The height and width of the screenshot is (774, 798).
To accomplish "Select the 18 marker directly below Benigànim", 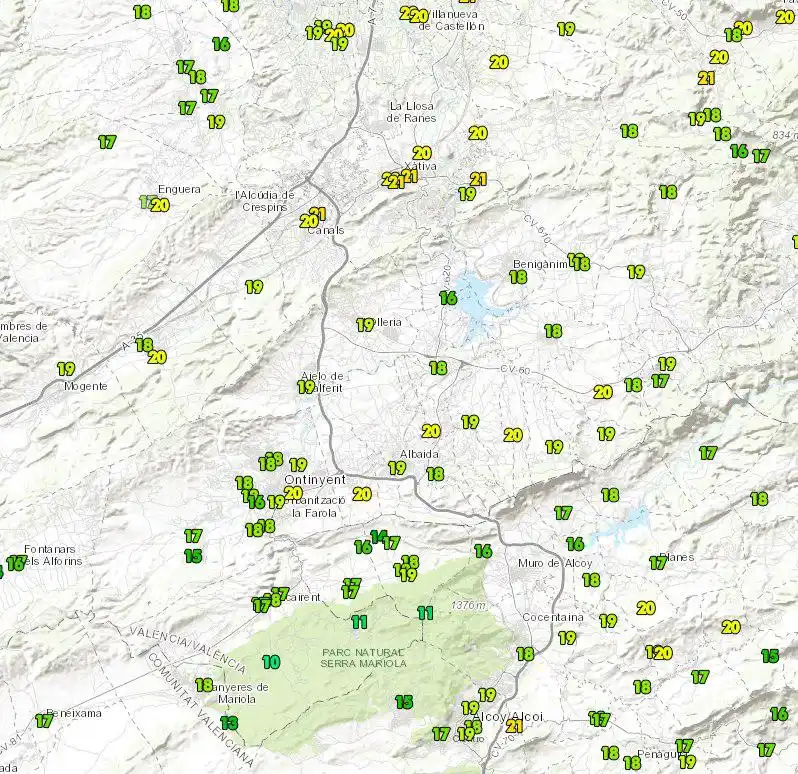I will [518, 277].
